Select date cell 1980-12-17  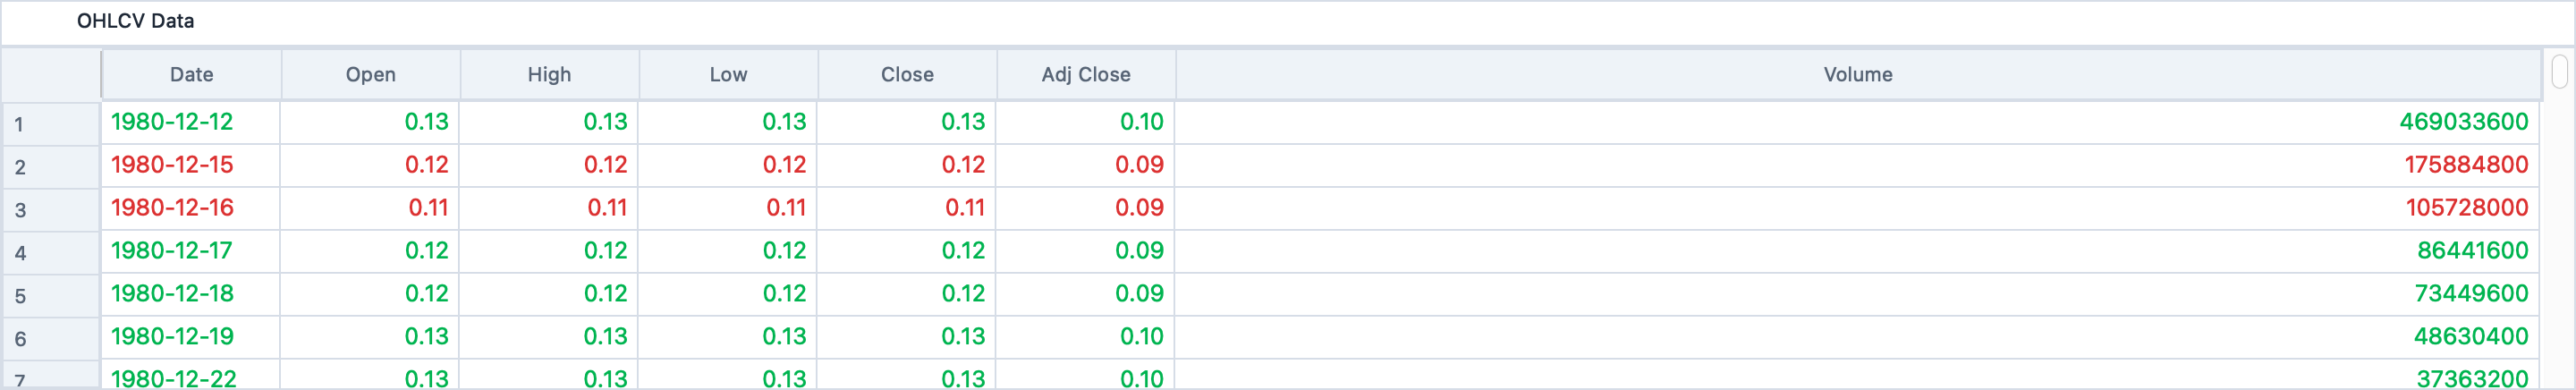[190, 251]
